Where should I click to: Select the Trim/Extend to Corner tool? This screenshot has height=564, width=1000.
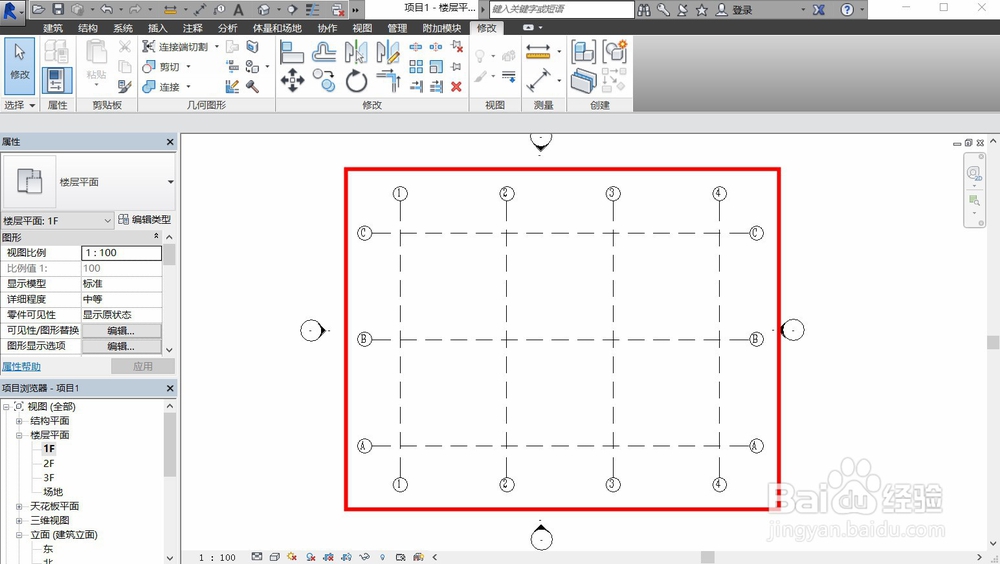388,81
